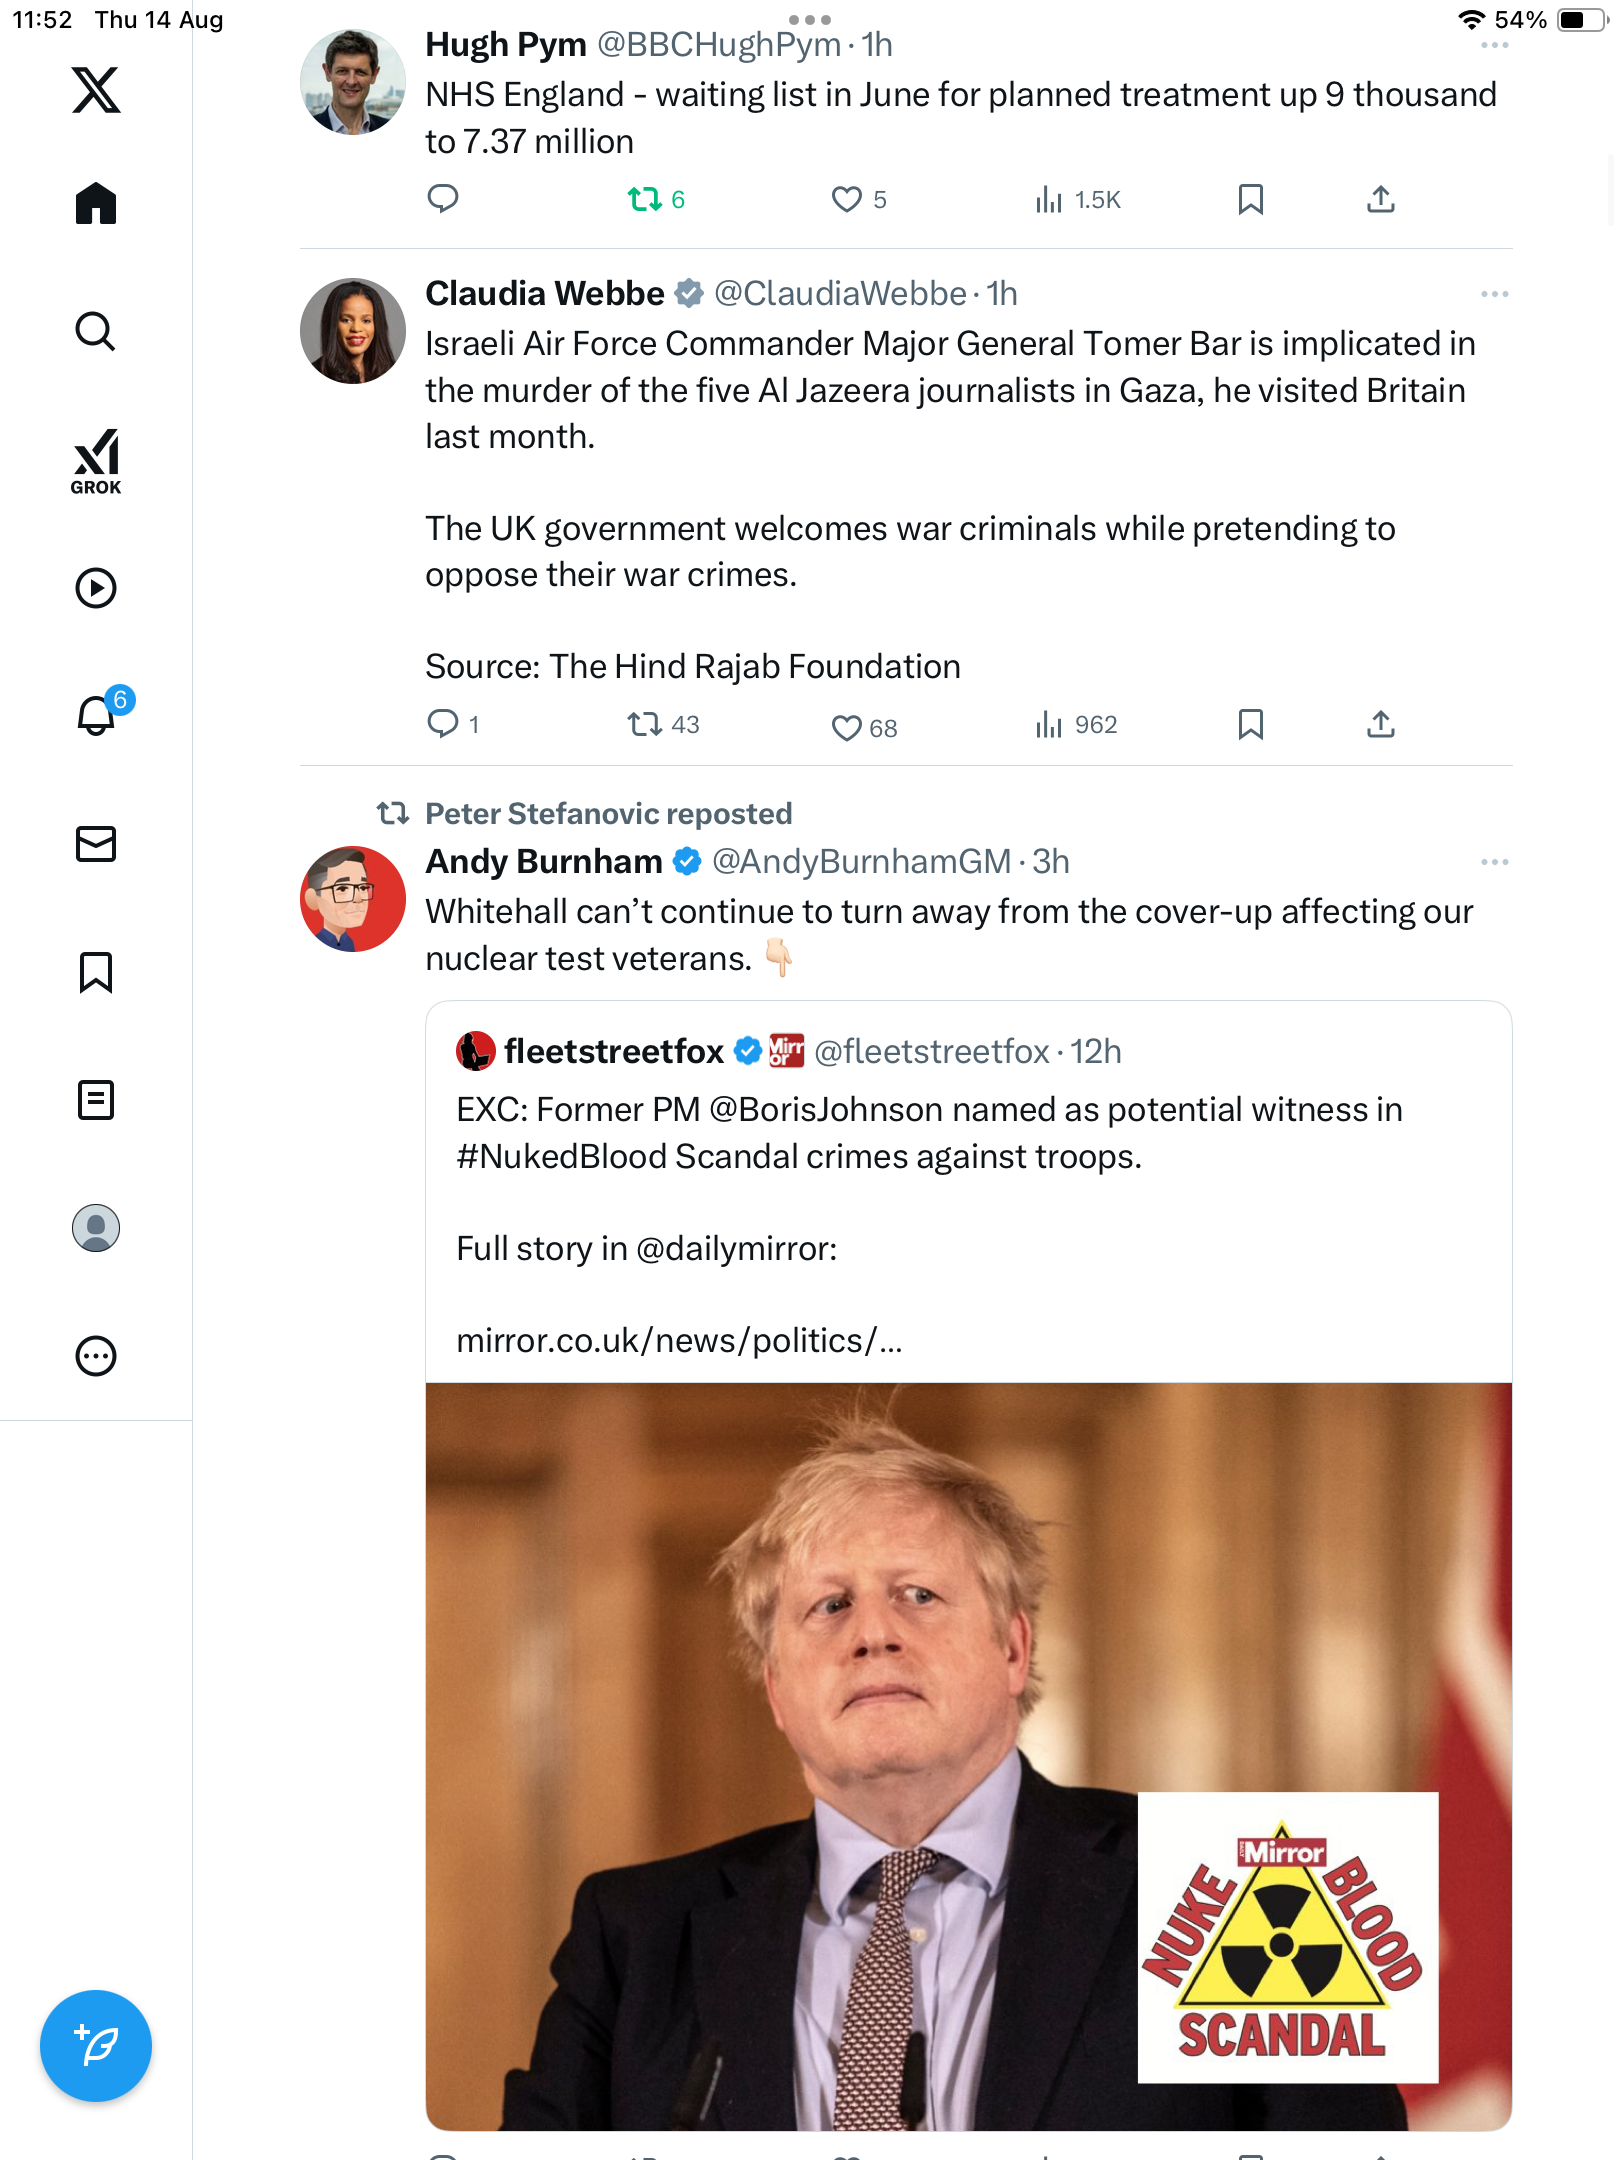Open the Grok assistant in sidebar

pyautogui.click(x=96, y=461)
